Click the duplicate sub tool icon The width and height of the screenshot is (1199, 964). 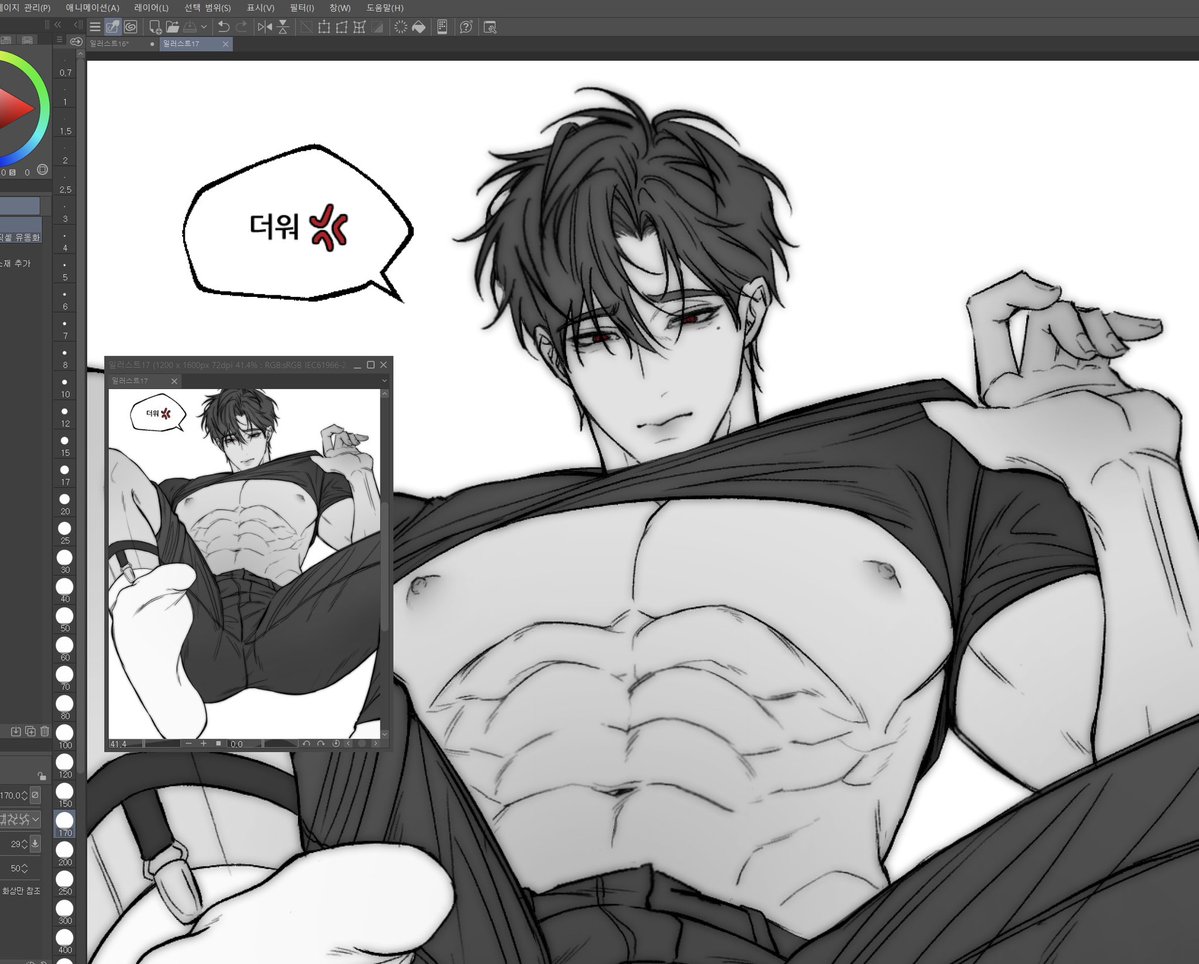(x=31, y=732)
